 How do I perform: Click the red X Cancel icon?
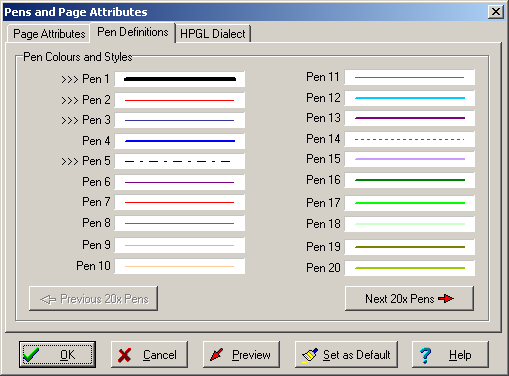pos(124,355)
